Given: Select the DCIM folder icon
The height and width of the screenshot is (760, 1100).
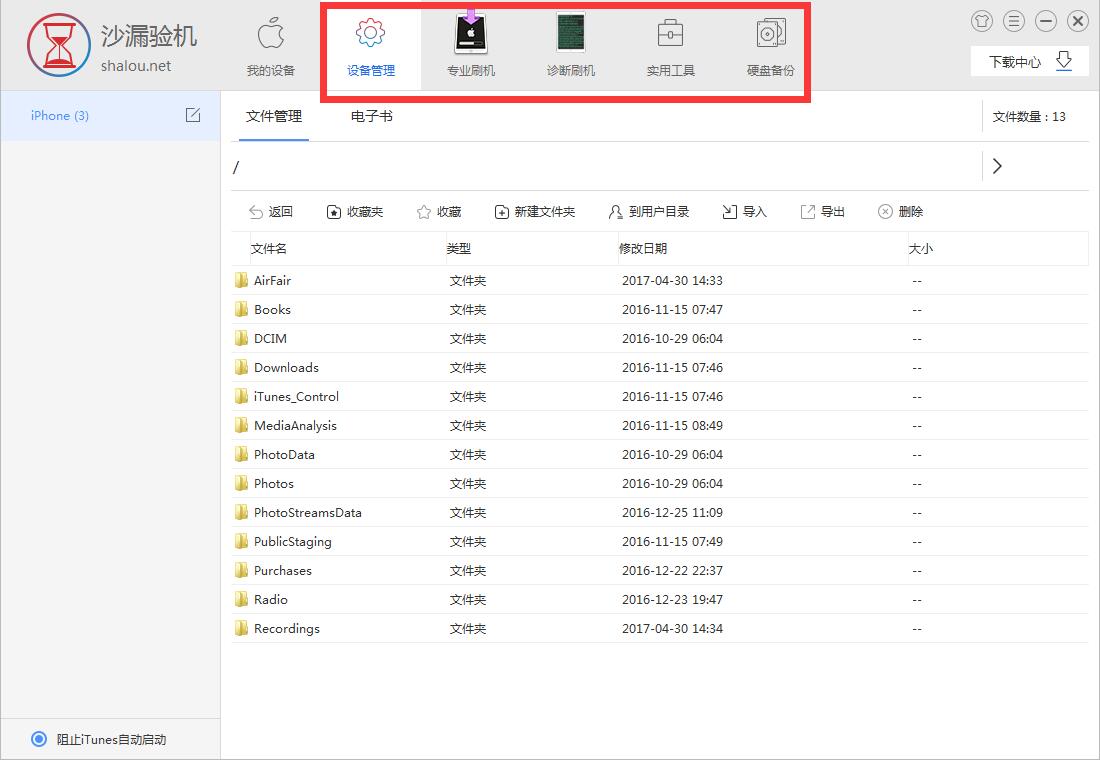Looking at the screenshot, I should coord(241,338).
